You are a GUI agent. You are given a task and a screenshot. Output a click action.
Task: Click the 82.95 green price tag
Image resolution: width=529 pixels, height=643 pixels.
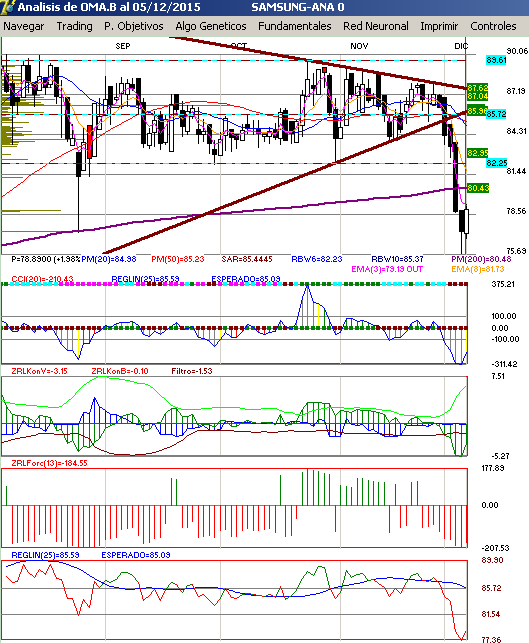click(478, 153)
